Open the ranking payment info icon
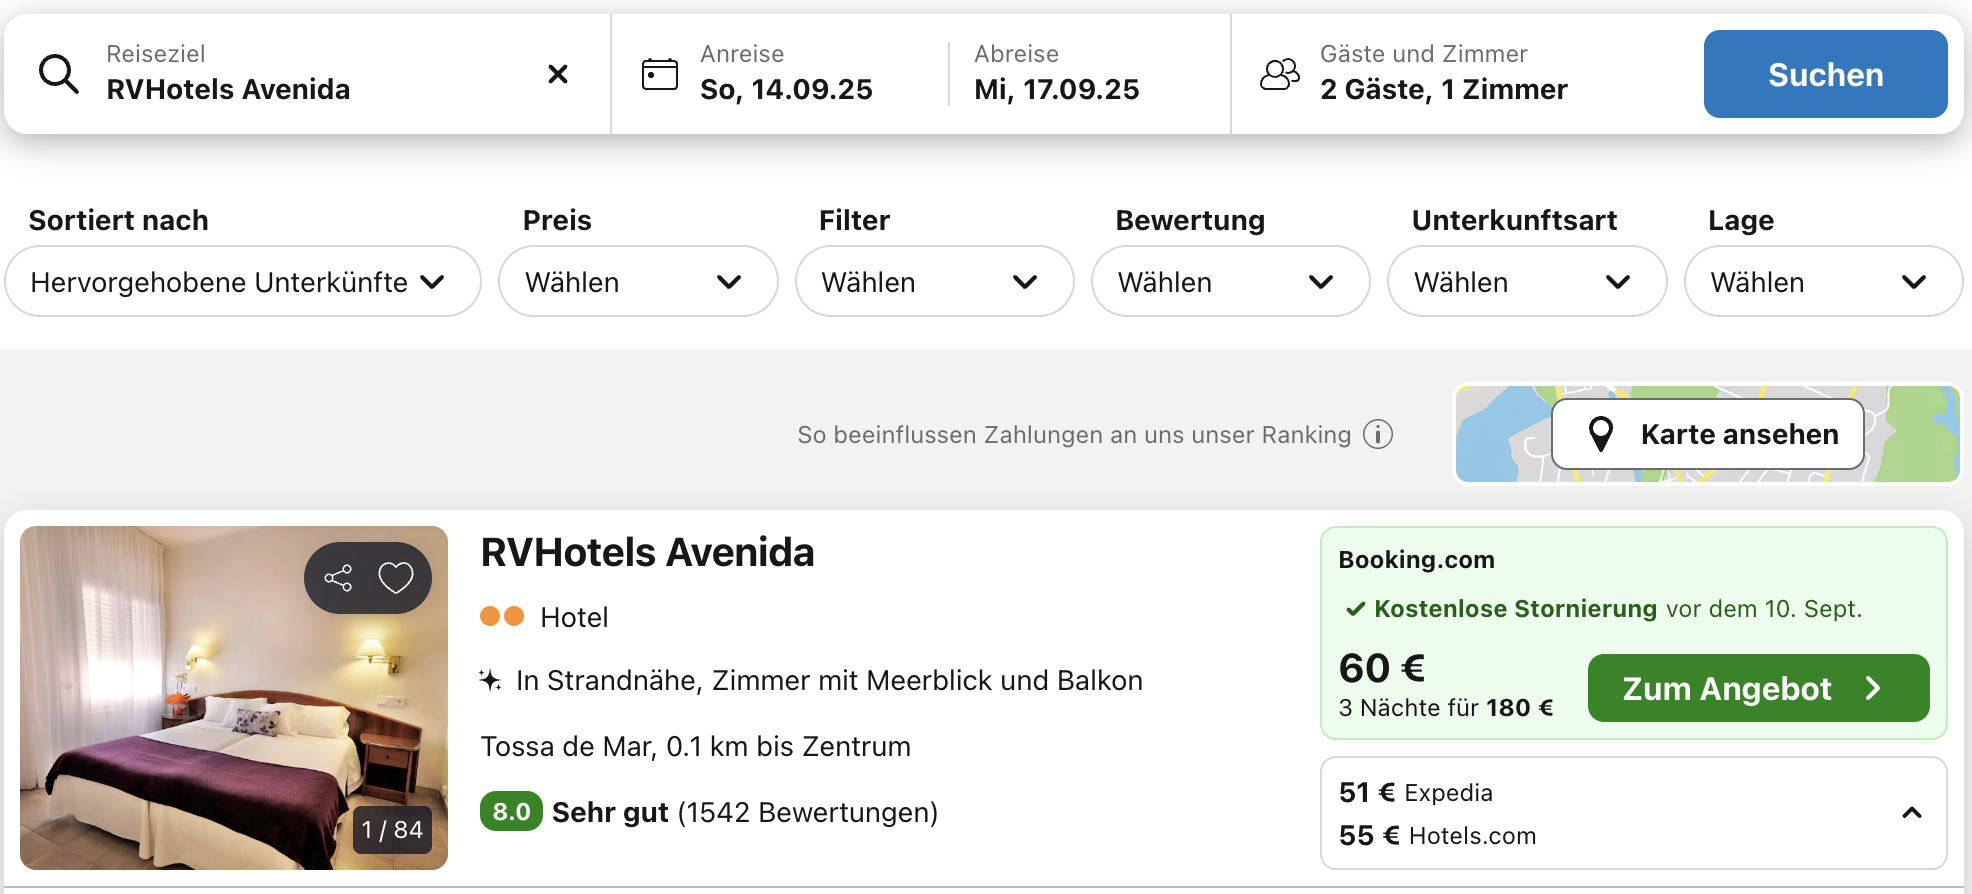 [x=1378, y=435]
